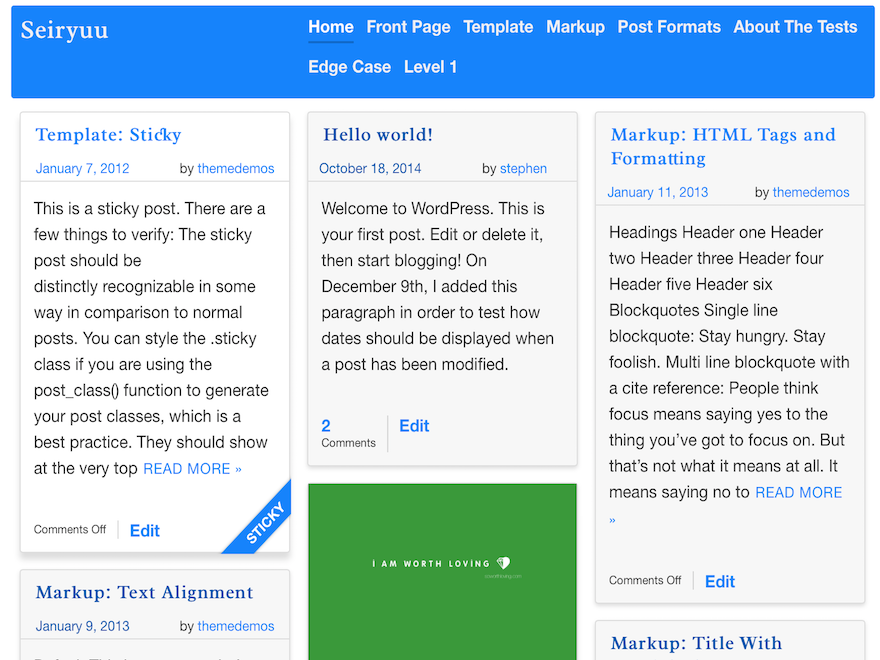Open the Edge Case menu item
Screen dimensions: 880x660
[349, 67]
